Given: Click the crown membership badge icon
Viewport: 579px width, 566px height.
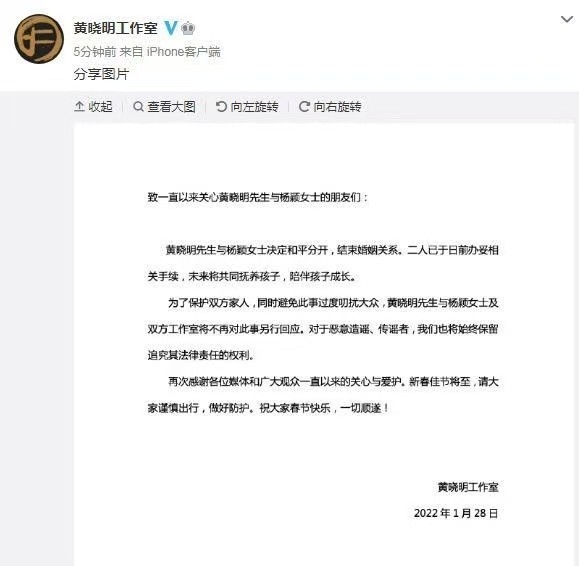Looking at the screenshot, I should (188, 28).
